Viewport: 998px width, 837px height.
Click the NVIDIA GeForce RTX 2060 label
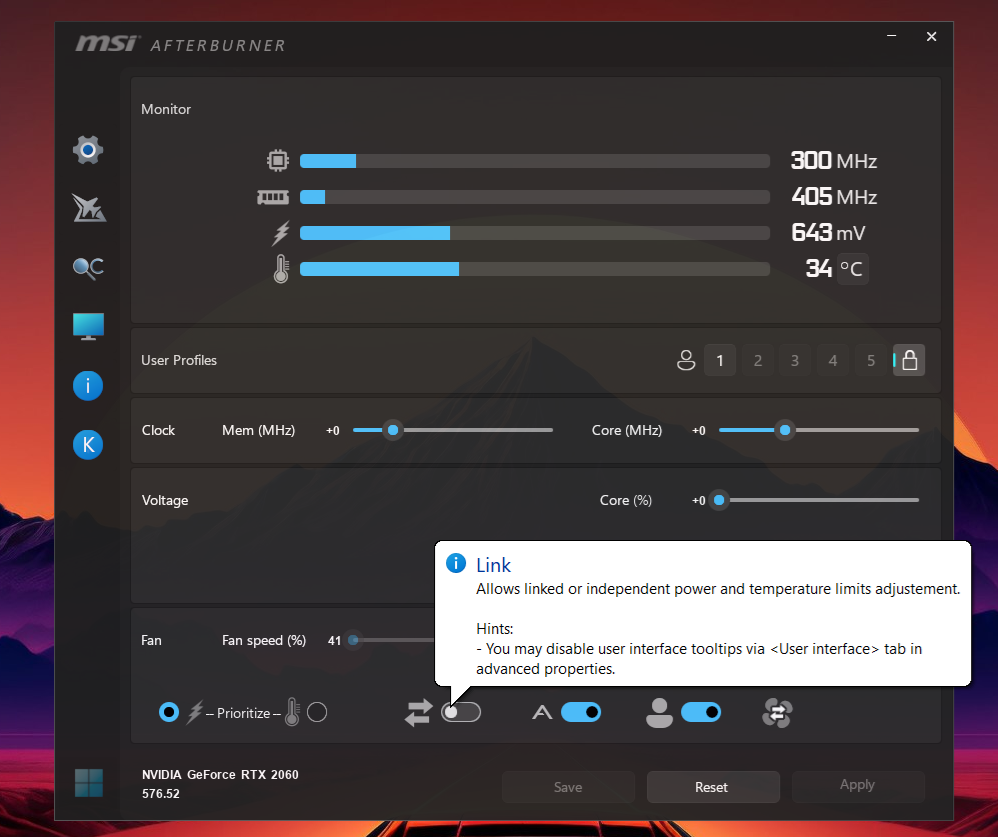220,775
